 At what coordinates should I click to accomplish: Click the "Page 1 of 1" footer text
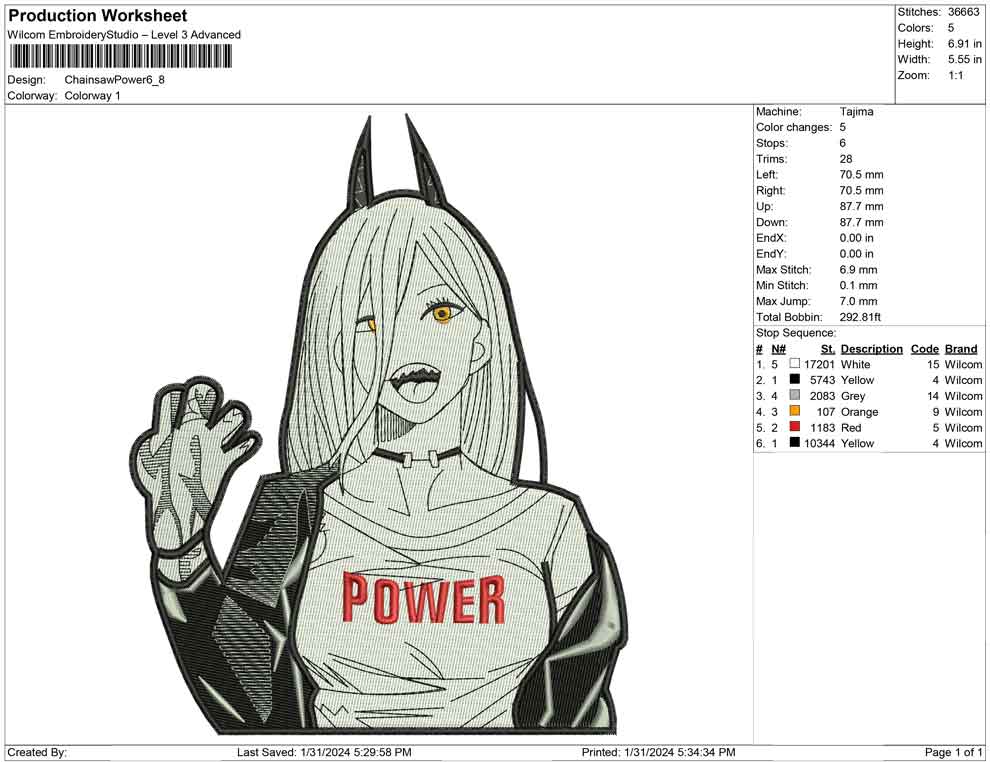click(x=953, y=752)
